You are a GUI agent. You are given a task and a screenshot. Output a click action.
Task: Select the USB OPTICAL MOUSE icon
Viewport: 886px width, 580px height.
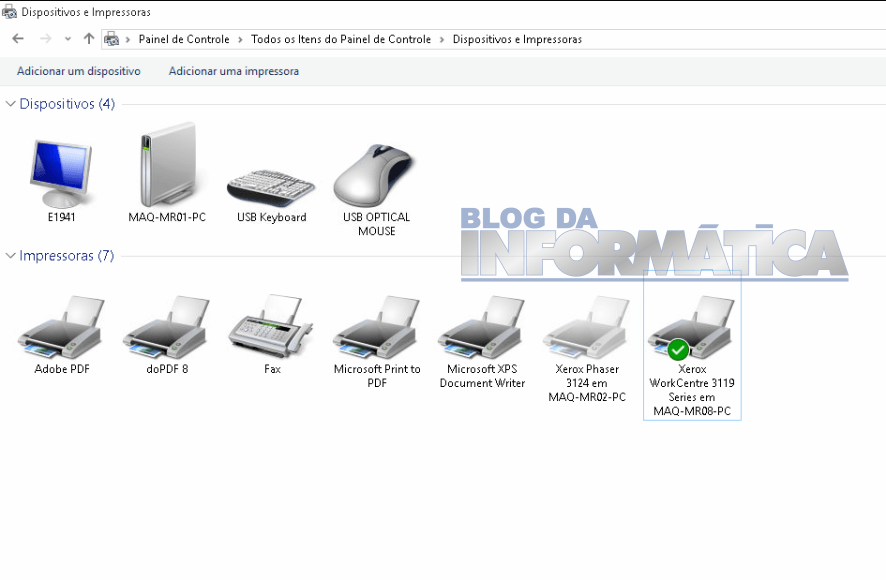point(374,175)
